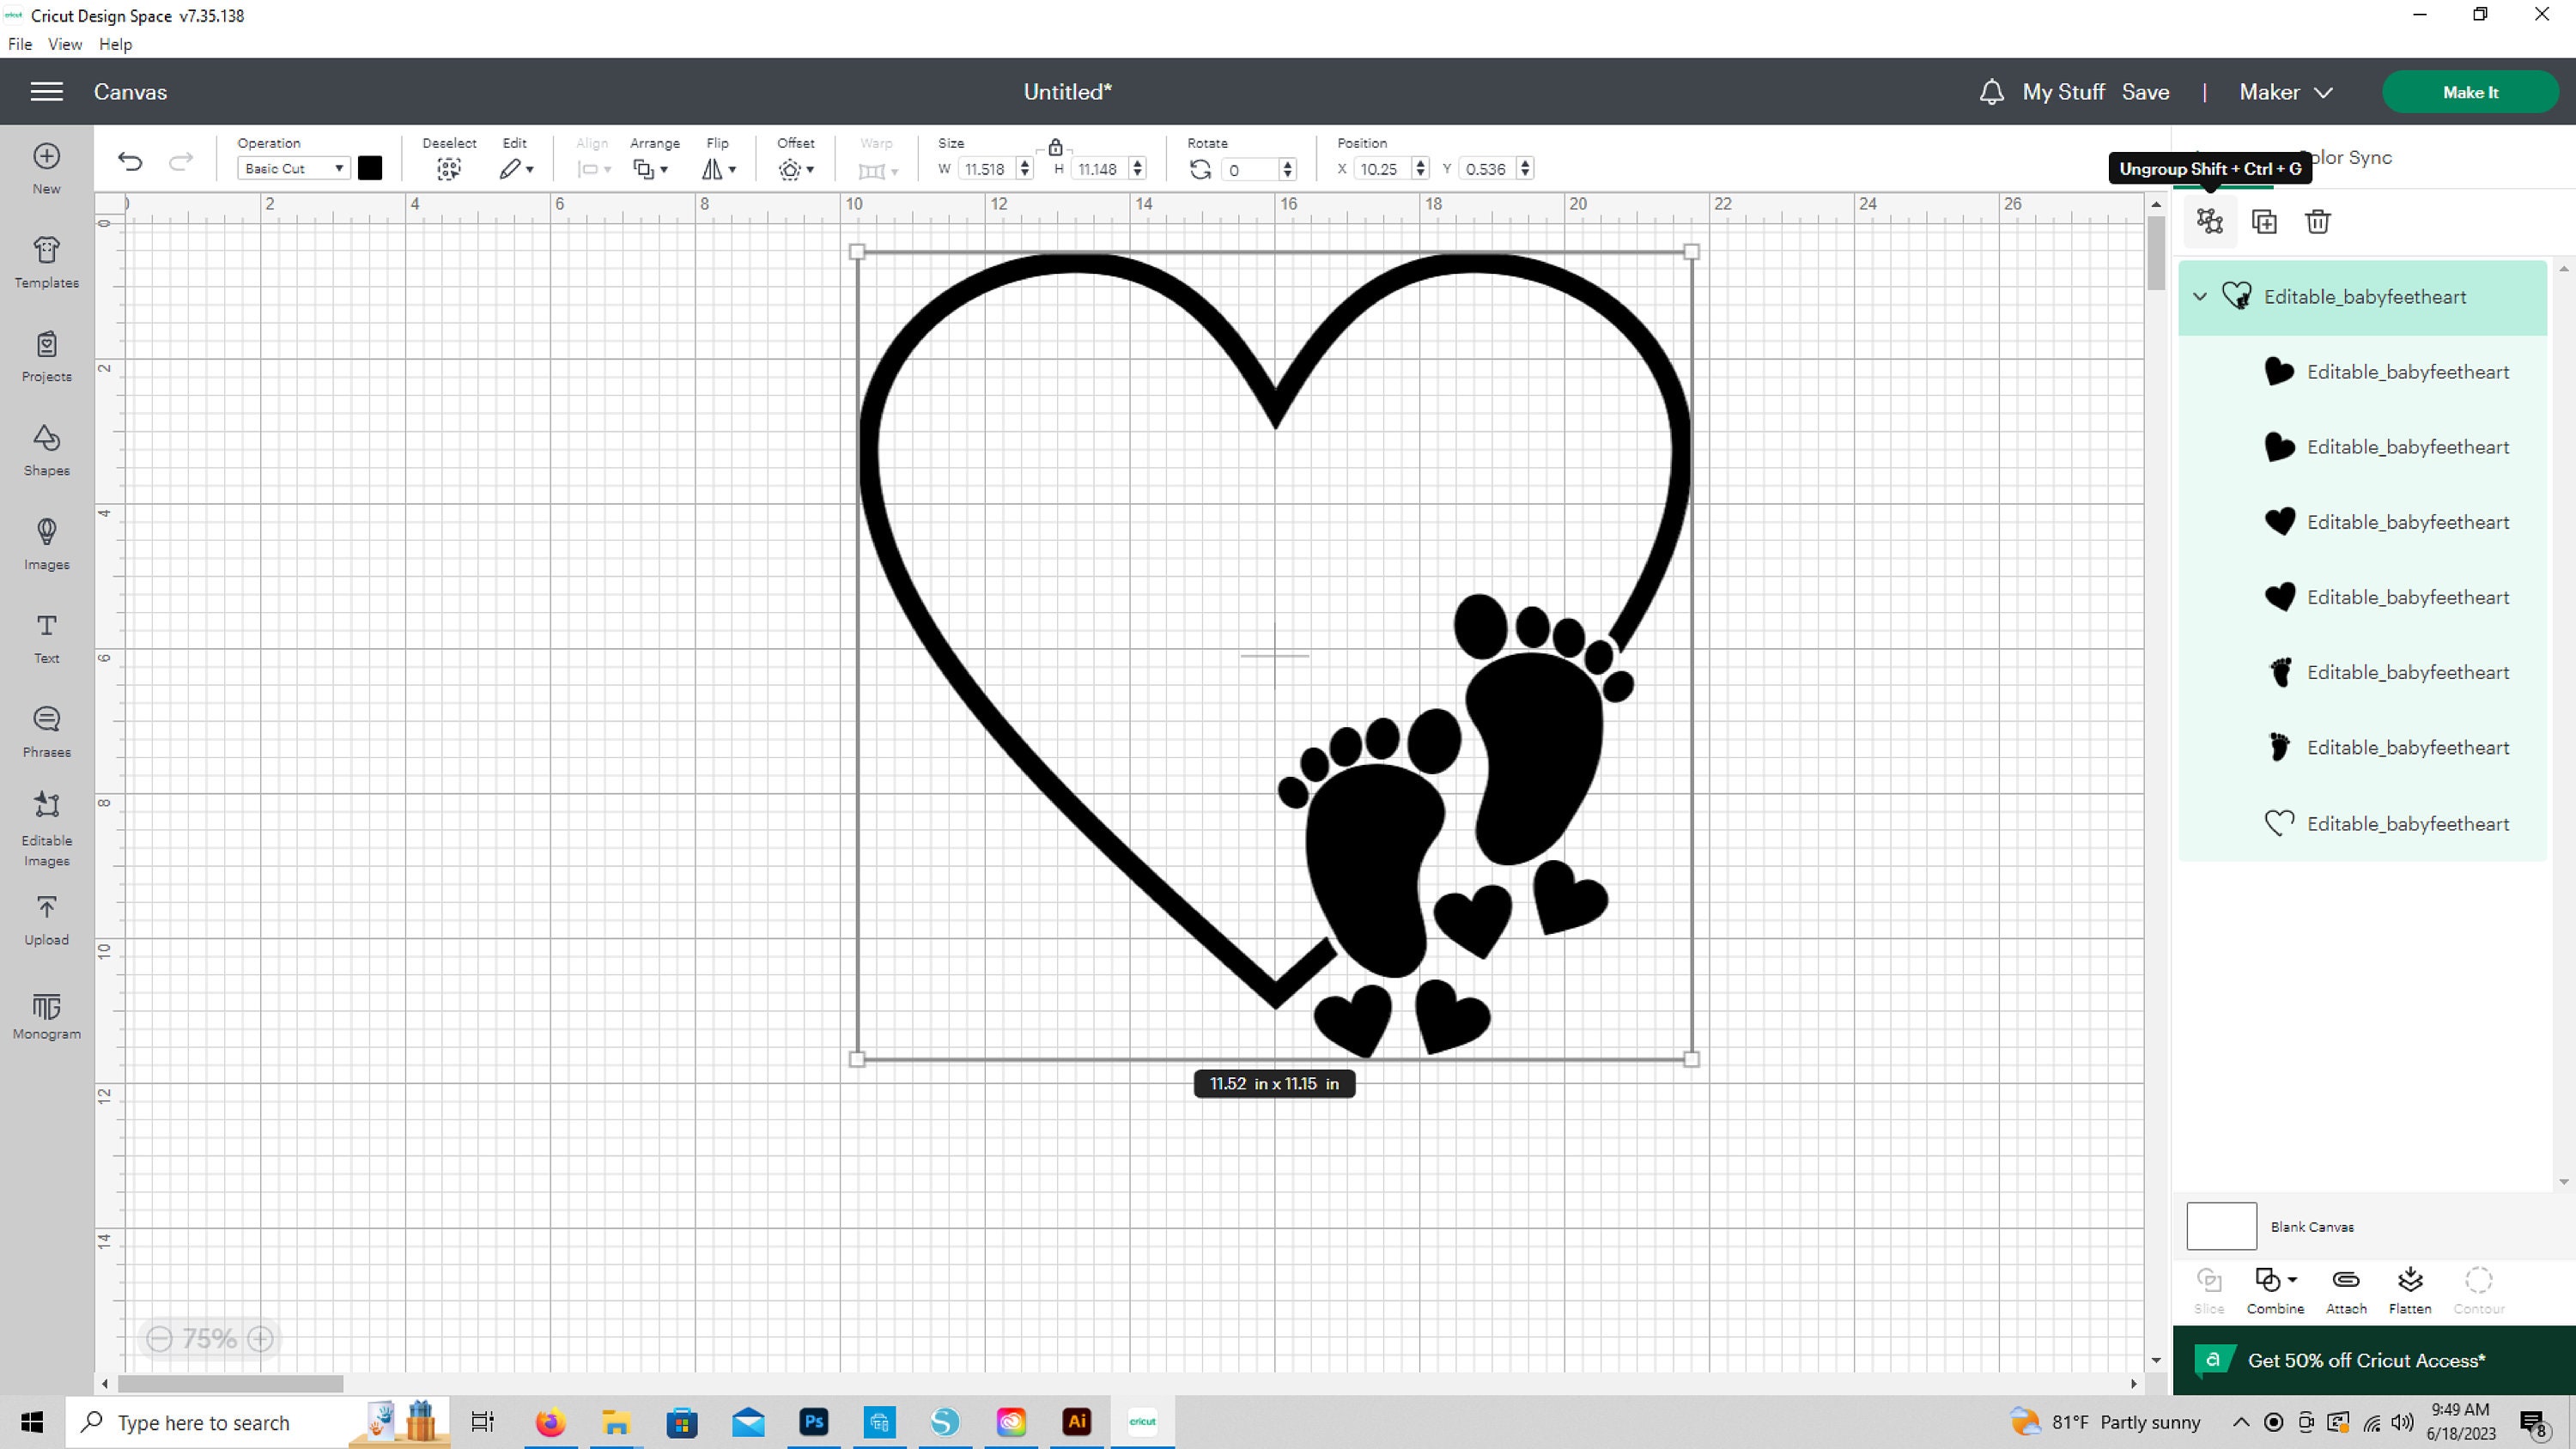Open the Flip dropdown
2576x1449 pixels.
click(718, 169)
